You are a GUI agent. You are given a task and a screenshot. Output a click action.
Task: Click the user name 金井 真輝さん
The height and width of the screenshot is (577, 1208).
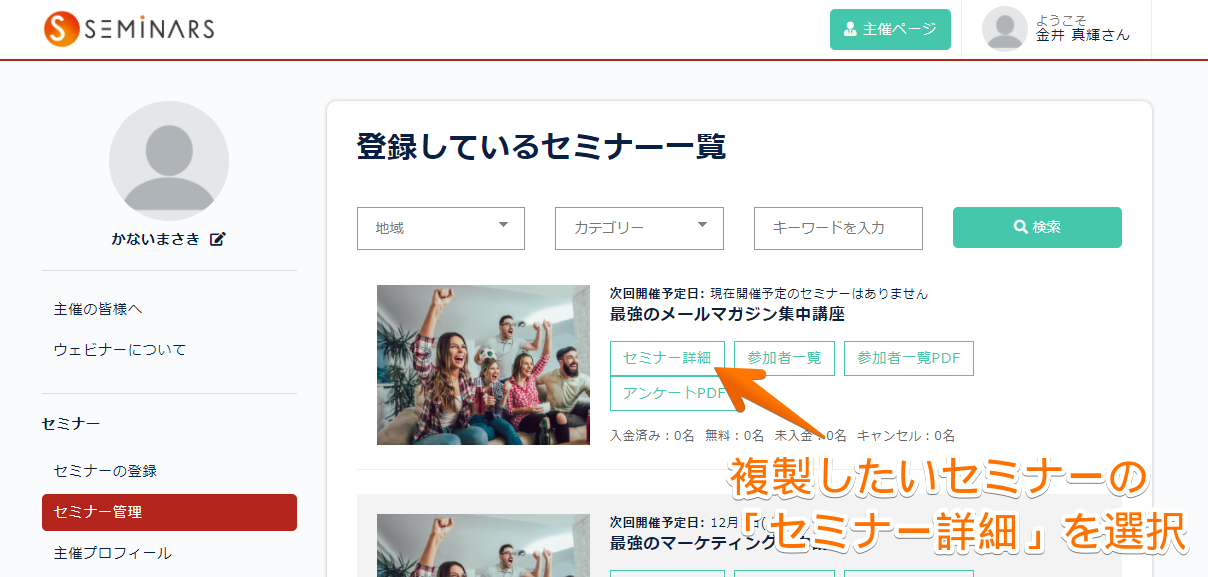(x=1083, y=35)
